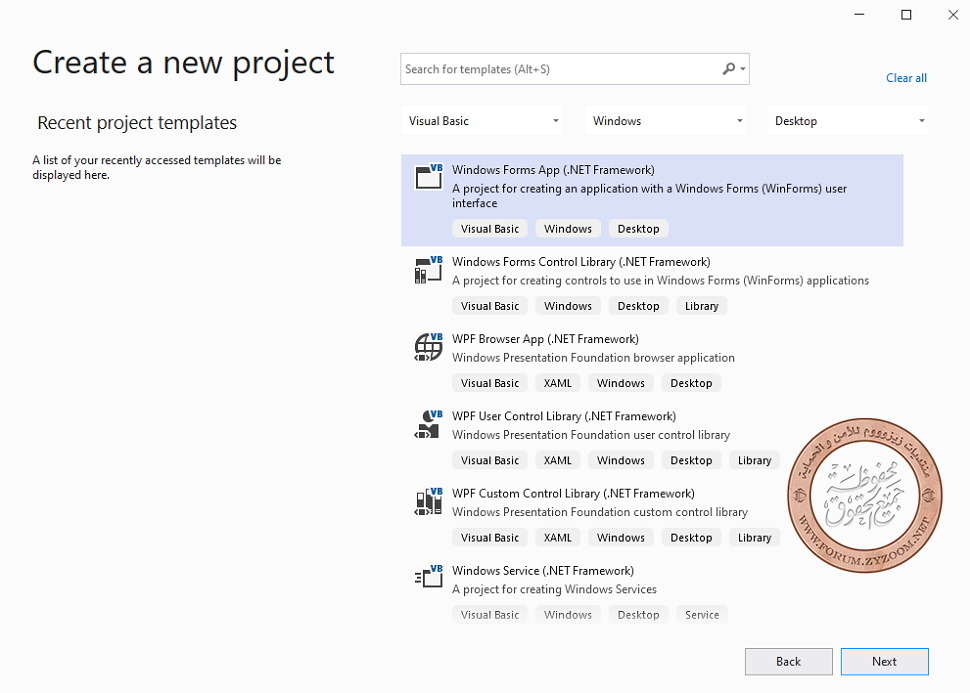The image size is (970, 693).
Task: Click the Windows tag under WPF Custom Control Library
Action: [x=620, y=538]
